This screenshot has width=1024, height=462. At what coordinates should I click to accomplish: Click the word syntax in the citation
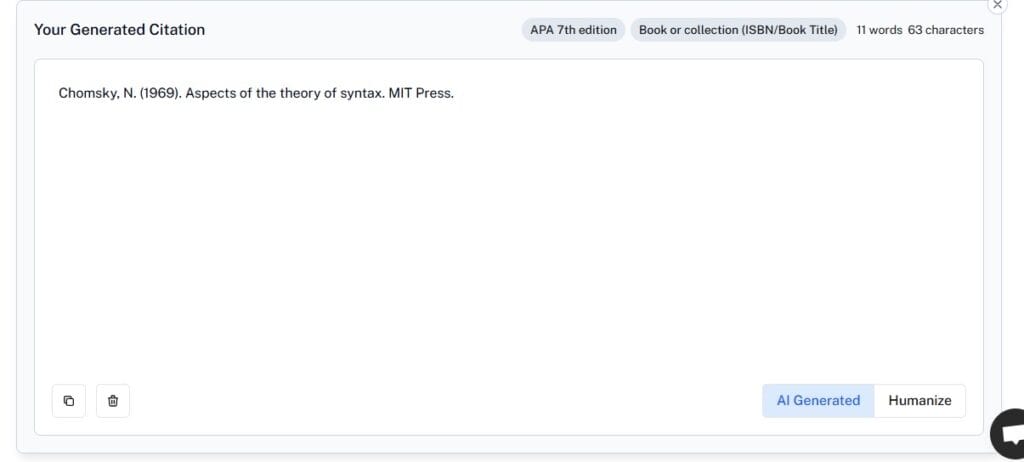(x=361, y=94)
